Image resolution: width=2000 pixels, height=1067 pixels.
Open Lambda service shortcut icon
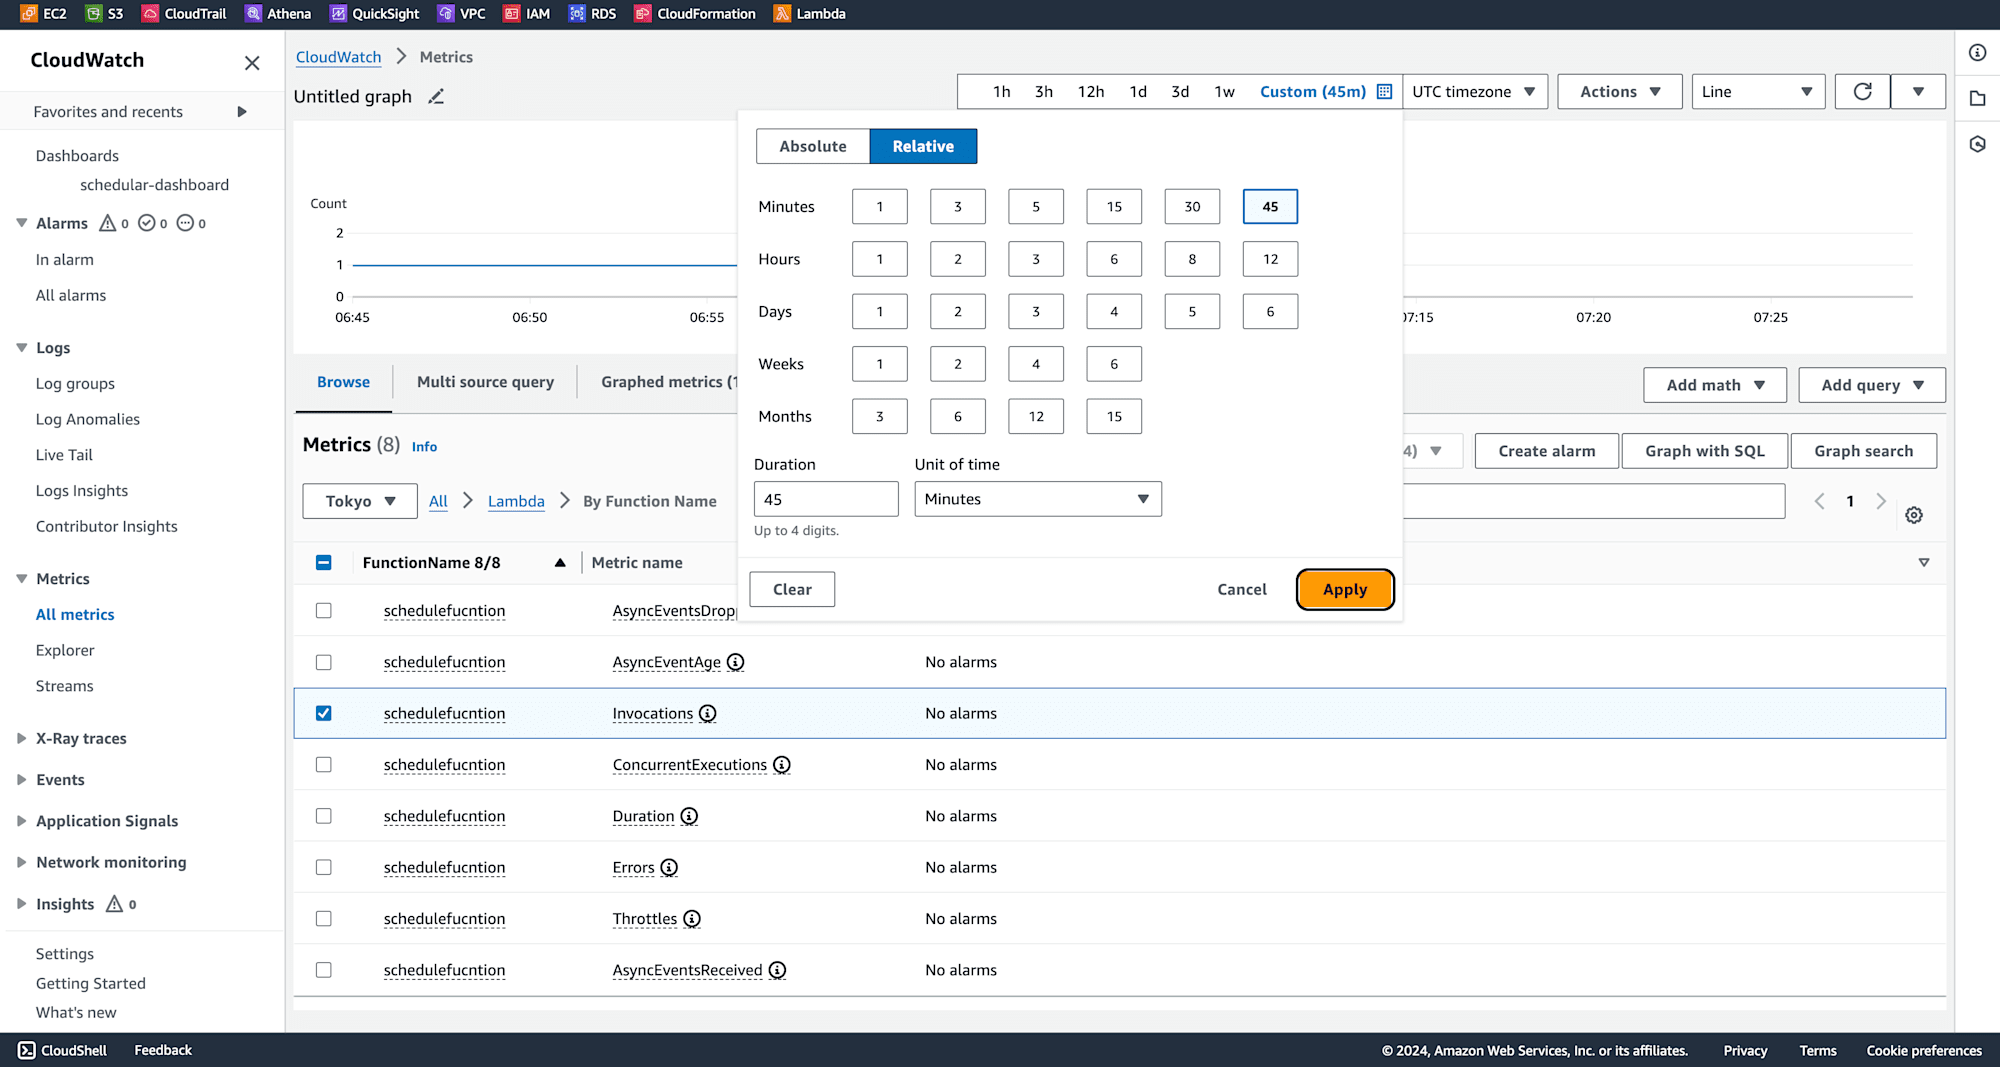(x=782, y=13)
